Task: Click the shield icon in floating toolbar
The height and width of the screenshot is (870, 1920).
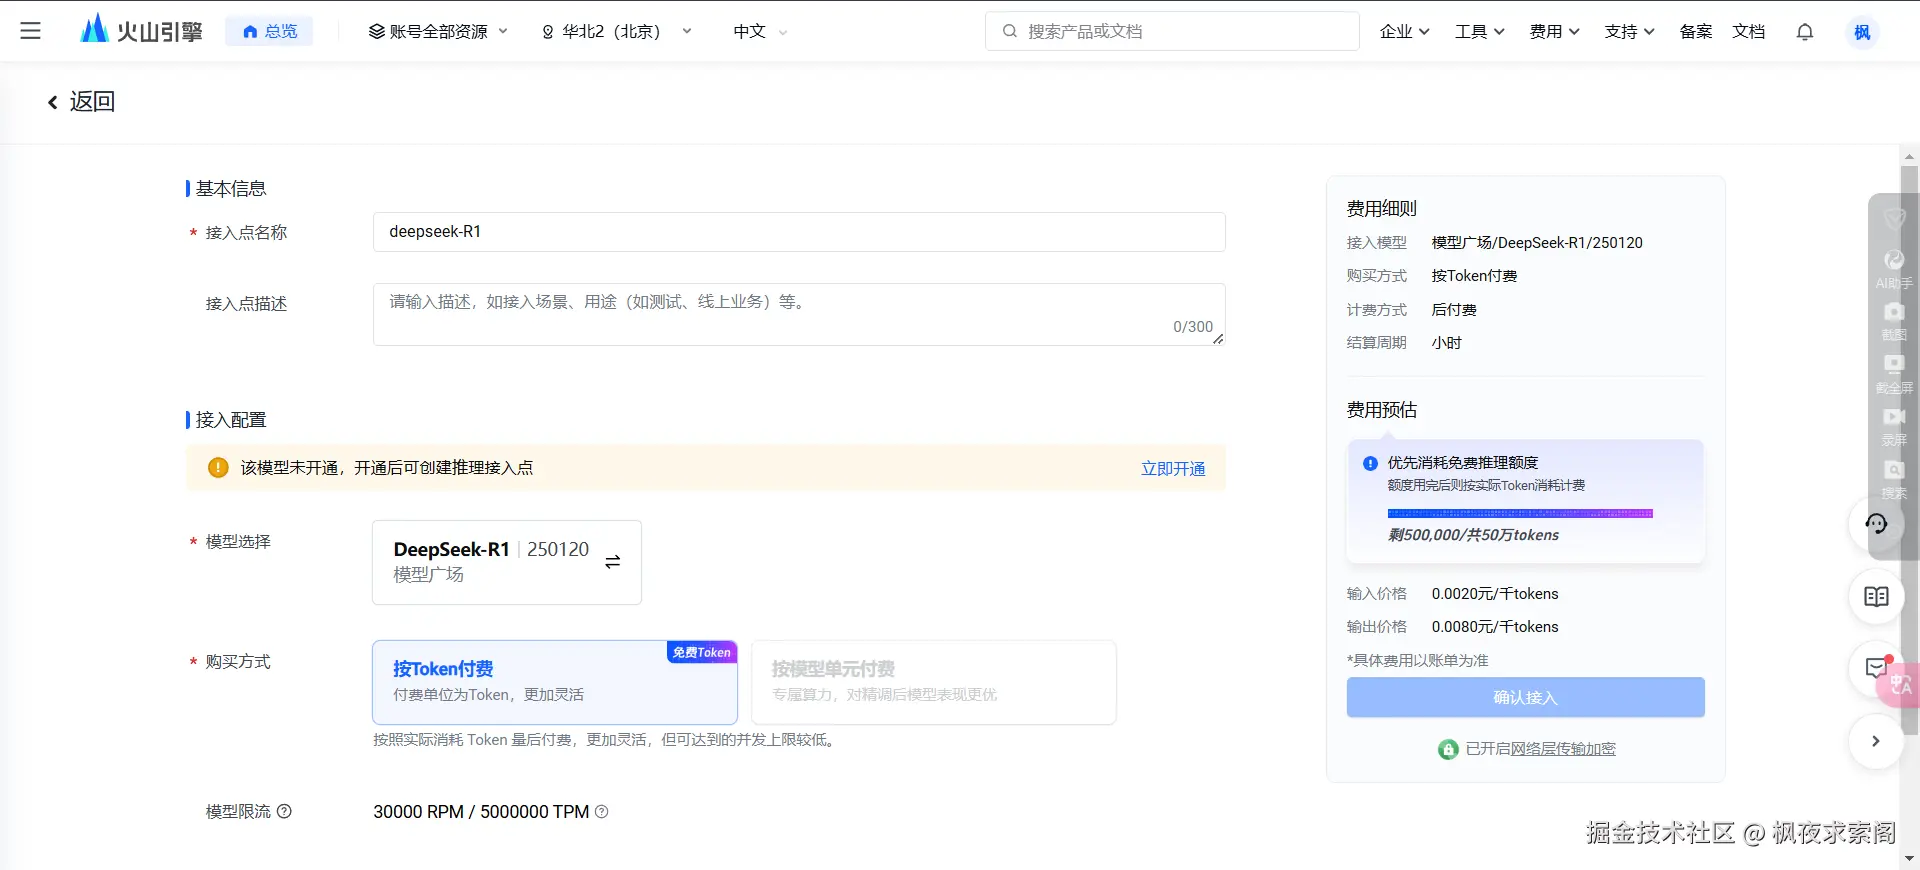Action: coord(1894,217)
